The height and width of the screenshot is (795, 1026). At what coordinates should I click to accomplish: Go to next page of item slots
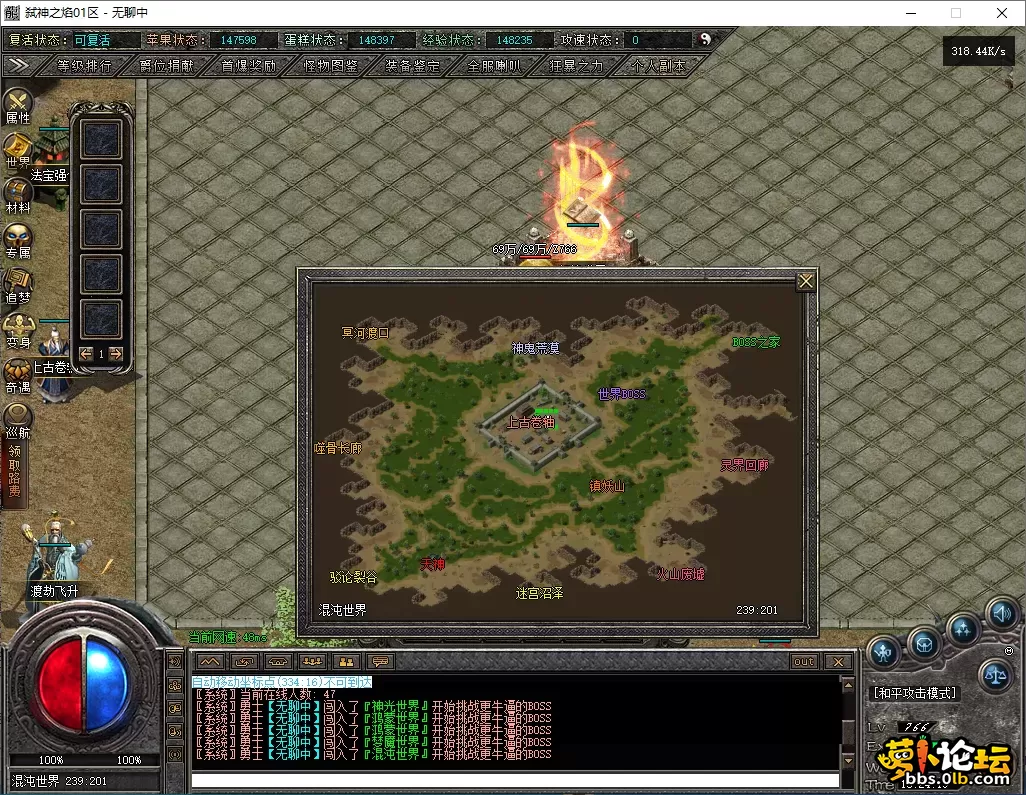[x=116, y=353]
